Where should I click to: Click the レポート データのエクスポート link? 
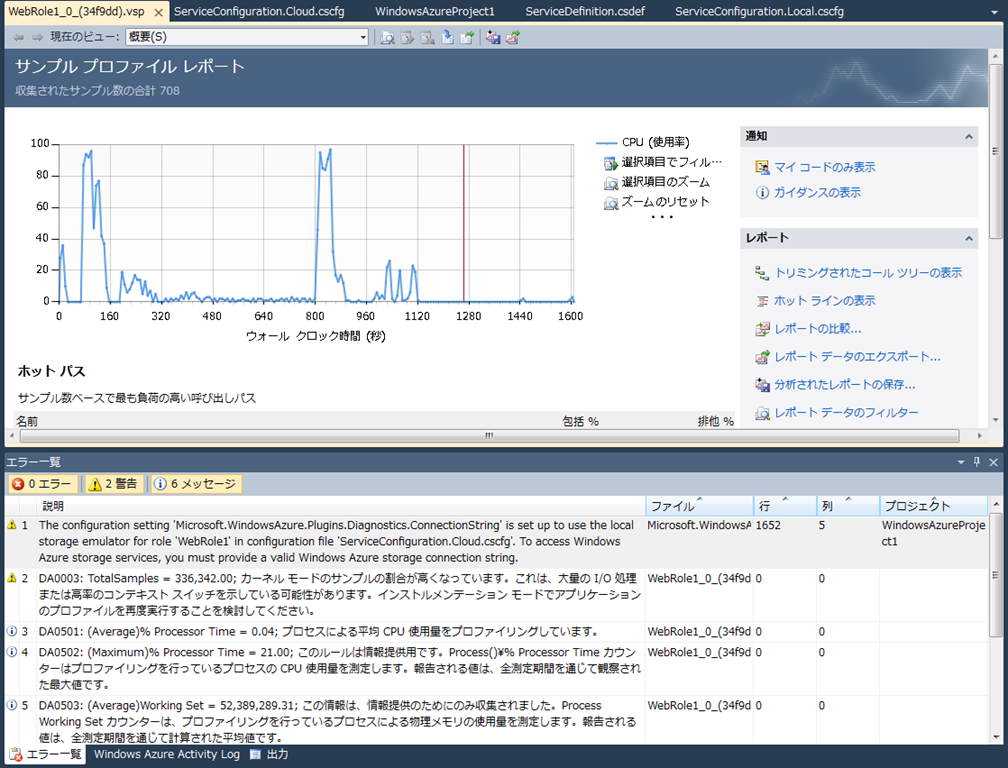[x=857, y=356]
